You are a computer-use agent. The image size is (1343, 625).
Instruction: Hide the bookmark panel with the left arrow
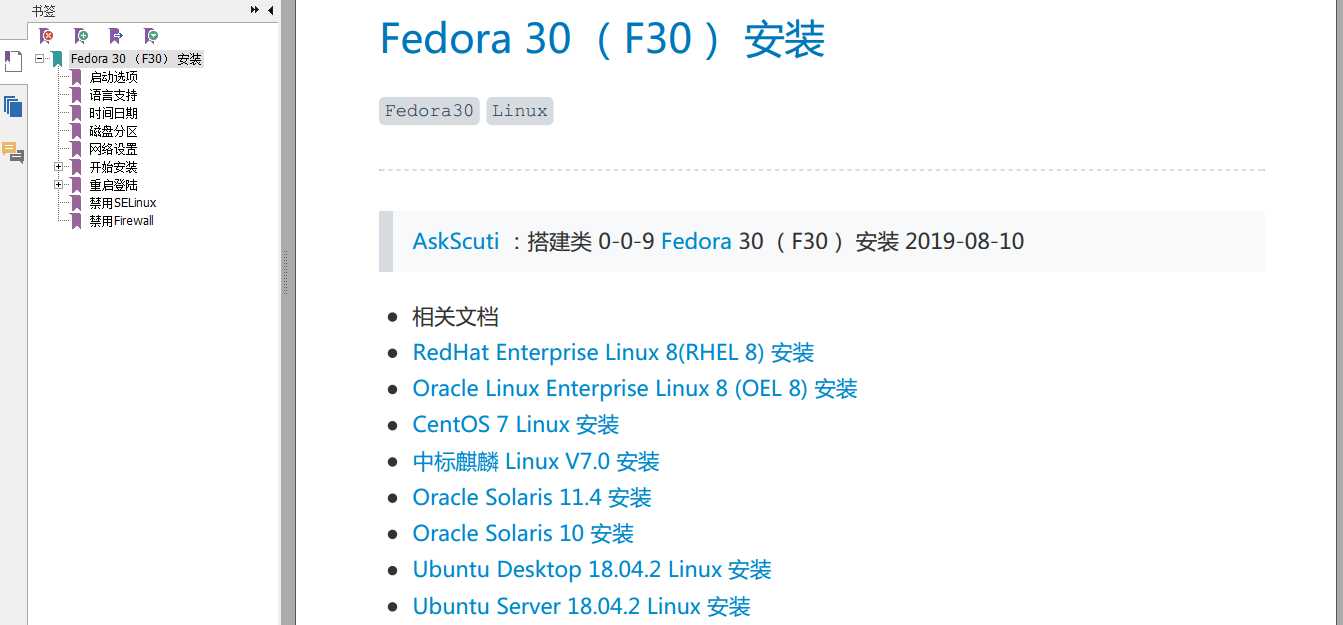(270, 10)
